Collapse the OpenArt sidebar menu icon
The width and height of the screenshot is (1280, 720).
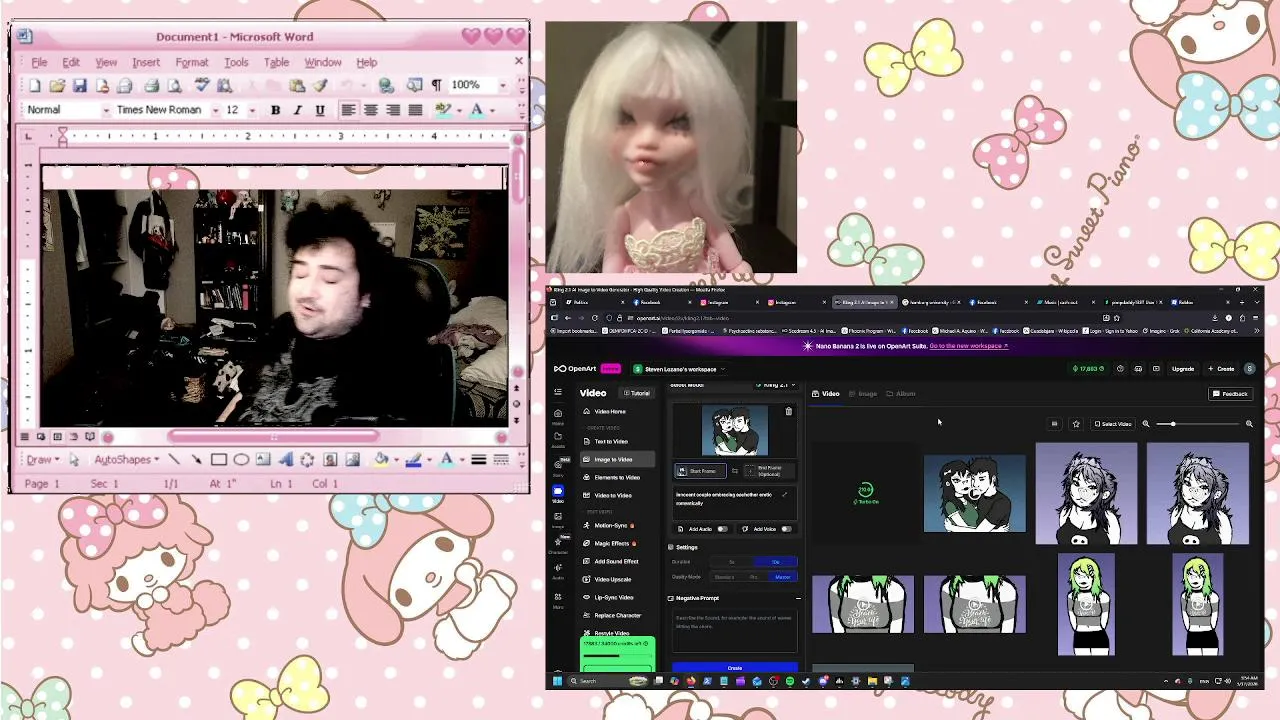click(x=558, y=392)
